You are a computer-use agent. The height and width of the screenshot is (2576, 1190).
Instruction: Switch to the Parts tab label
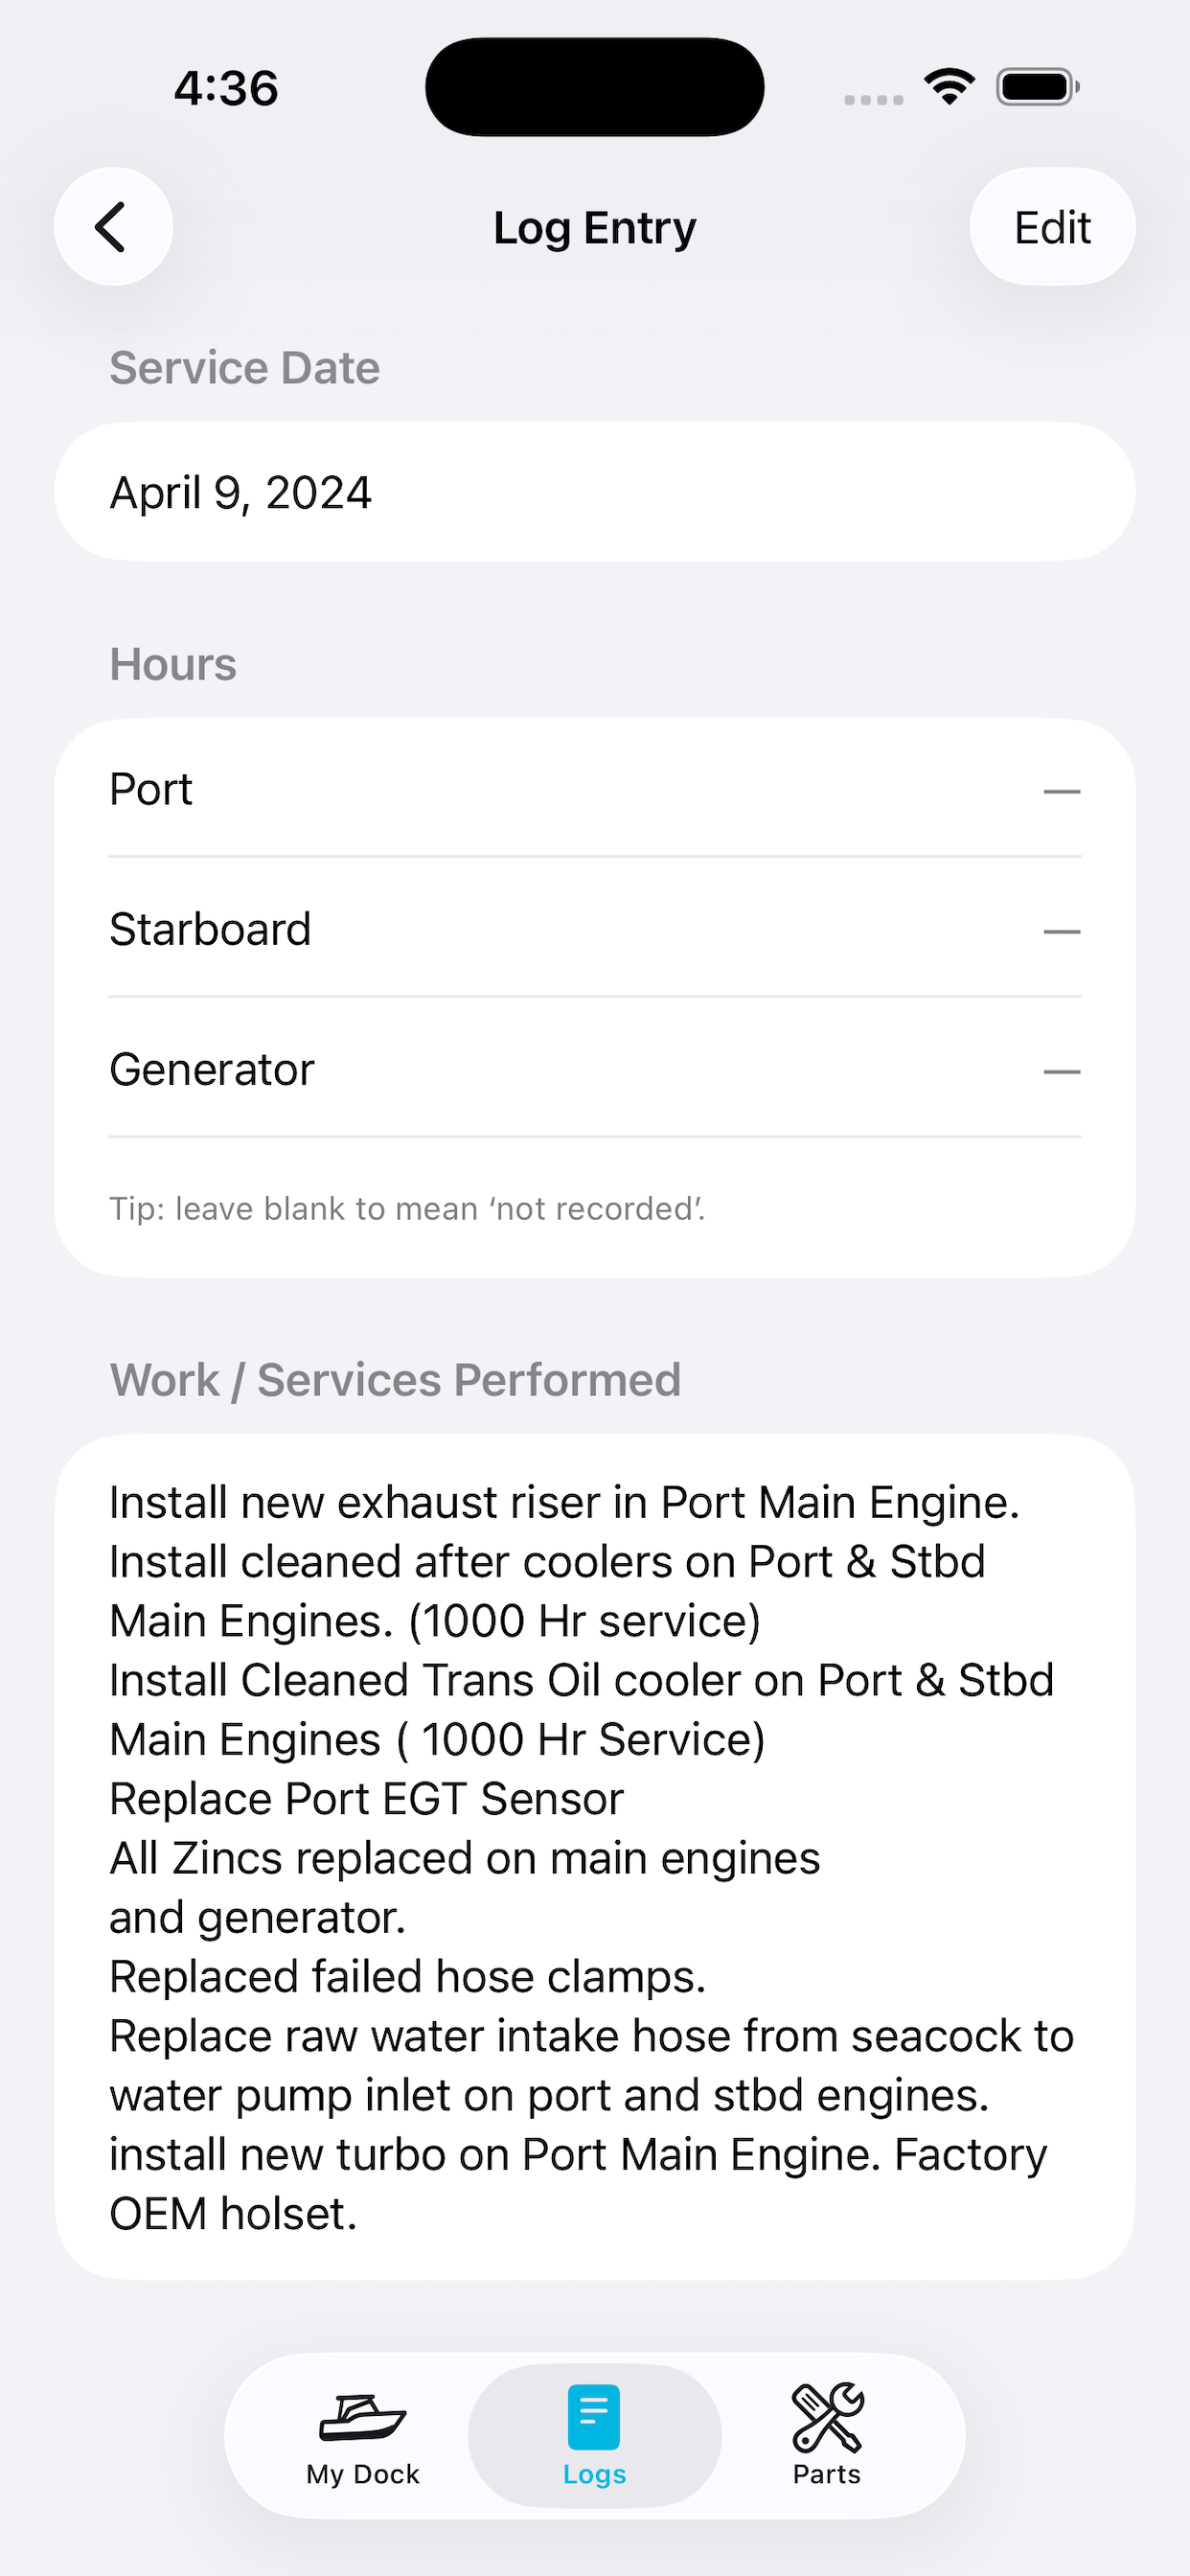click(827, 2474)
